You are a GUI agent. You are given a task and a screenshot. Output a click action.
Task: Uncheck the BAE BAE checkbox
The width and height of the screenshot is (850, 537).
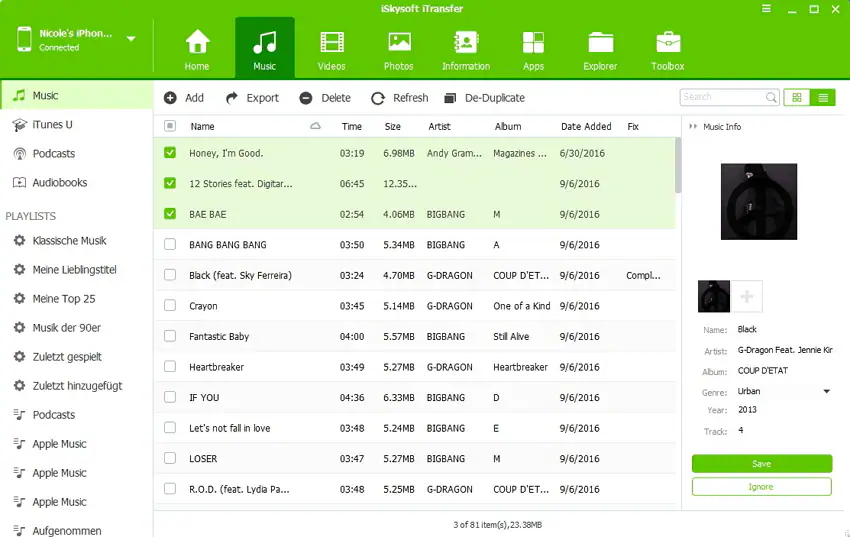(x=170, y=213)
